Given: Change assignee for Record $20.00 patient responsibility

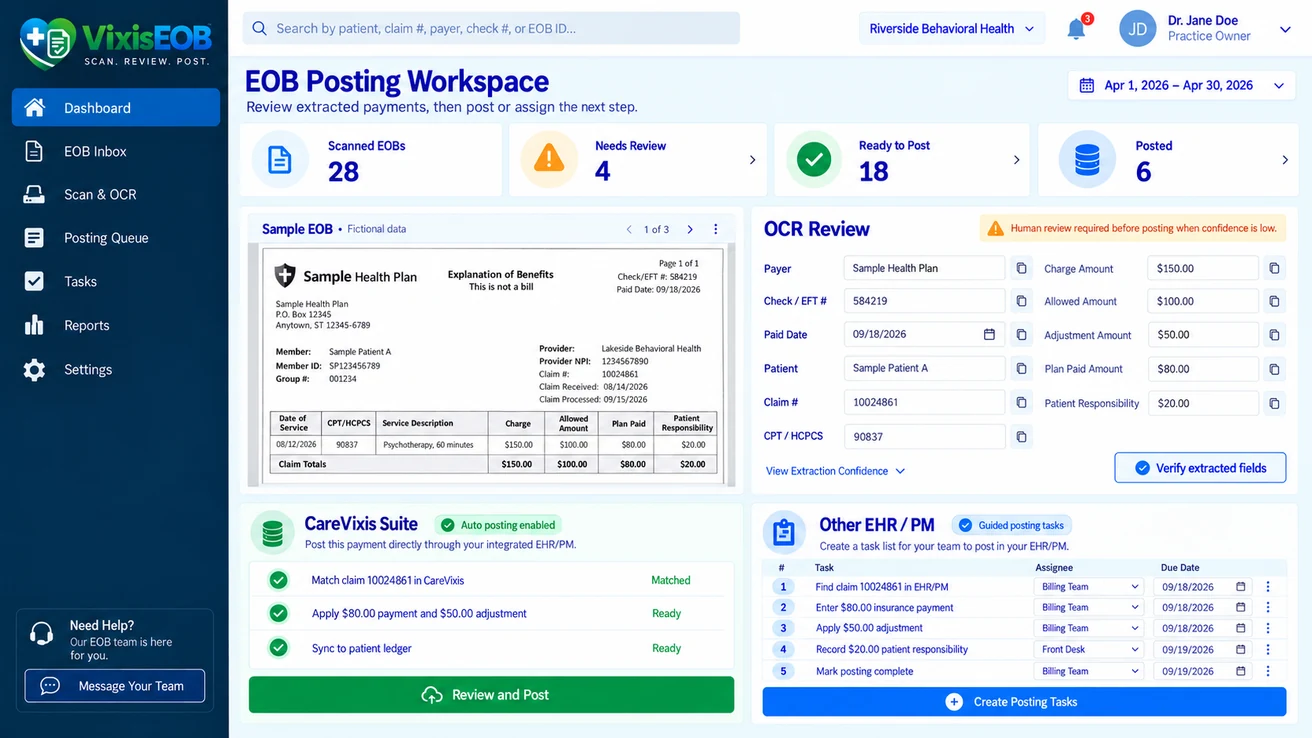Looking at the screenshot, I should [x=1089, y=649].
